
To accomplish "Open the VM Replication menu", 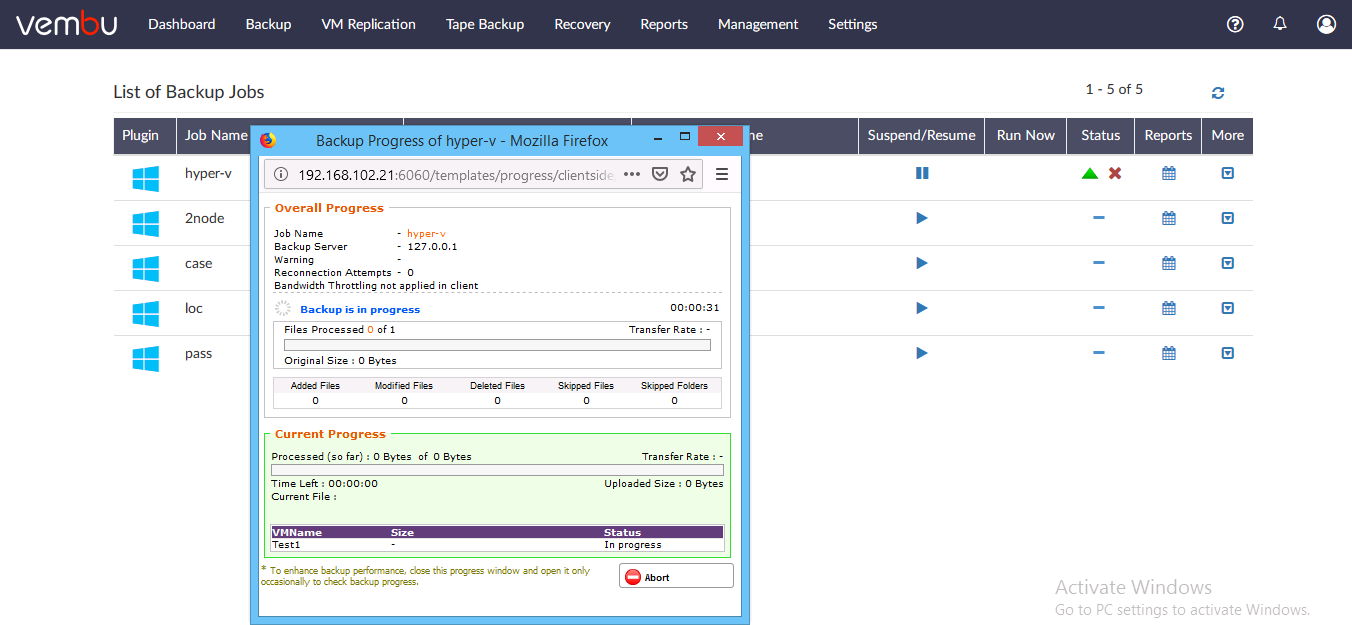I will [368, 24].
